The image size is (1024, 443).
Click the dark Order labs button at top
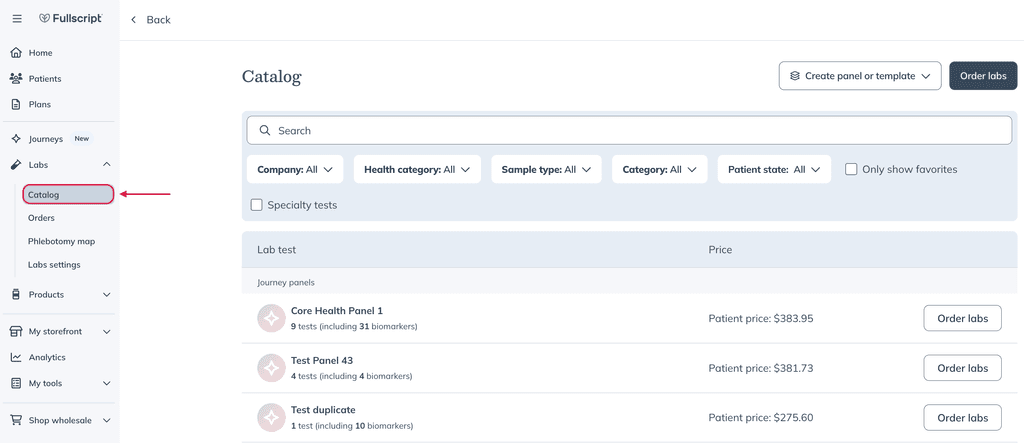click(983, 76)
